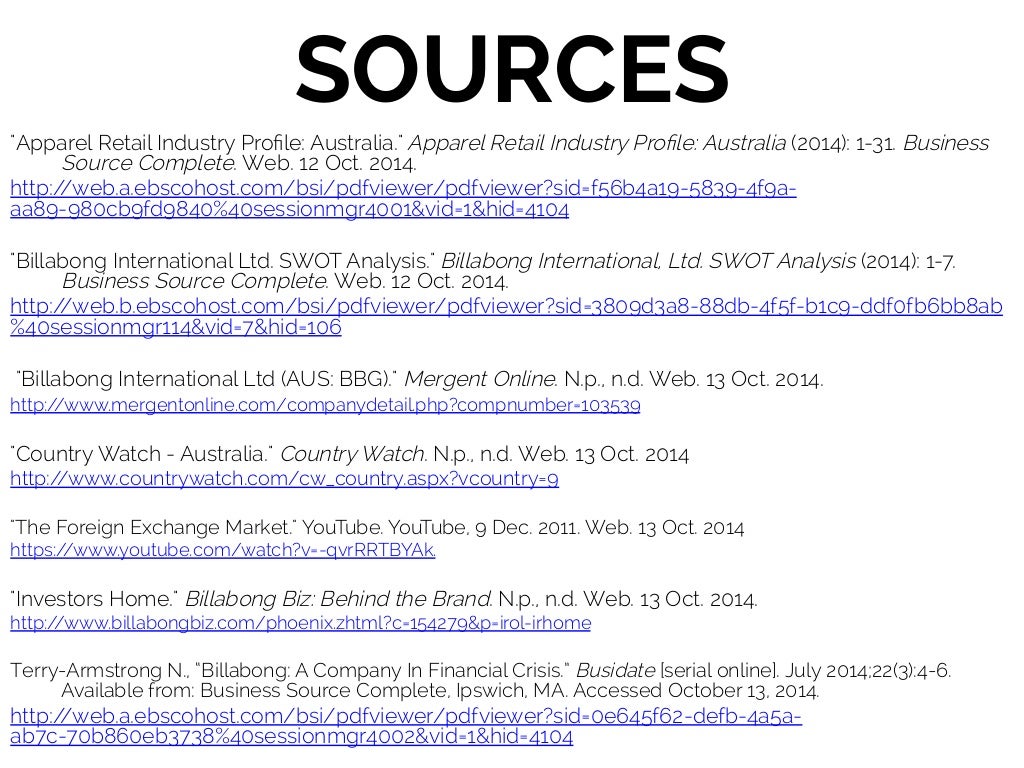Click the SOURCES heading

513,69
